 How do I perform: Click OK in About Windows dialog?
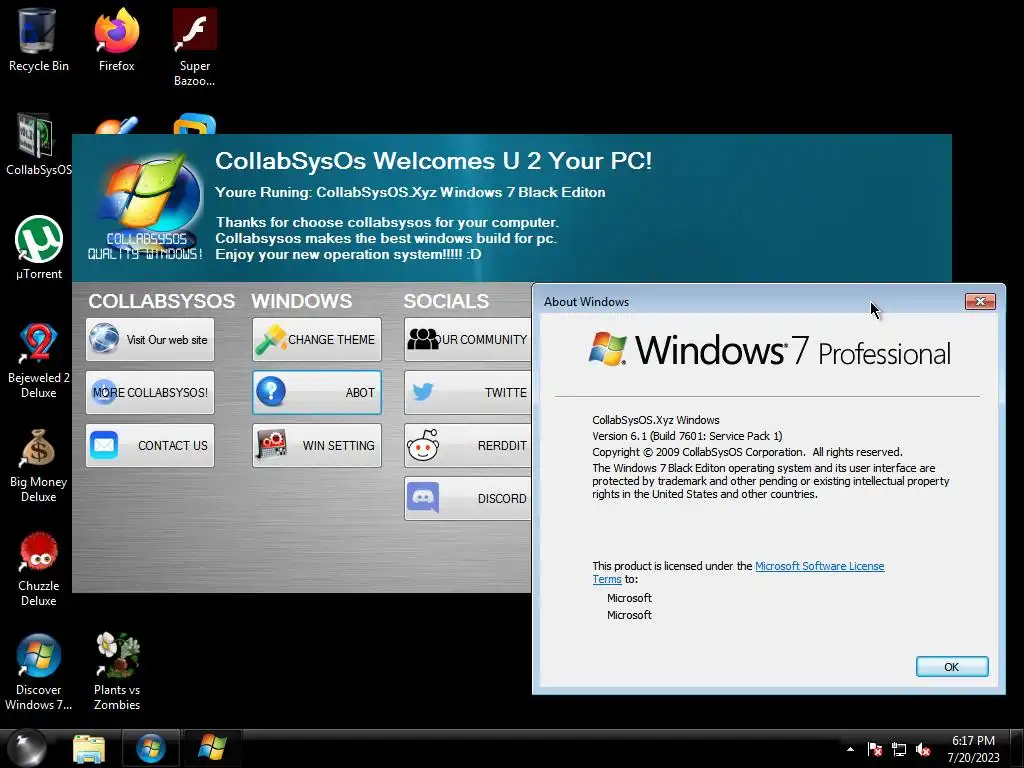tap(952, 667)
